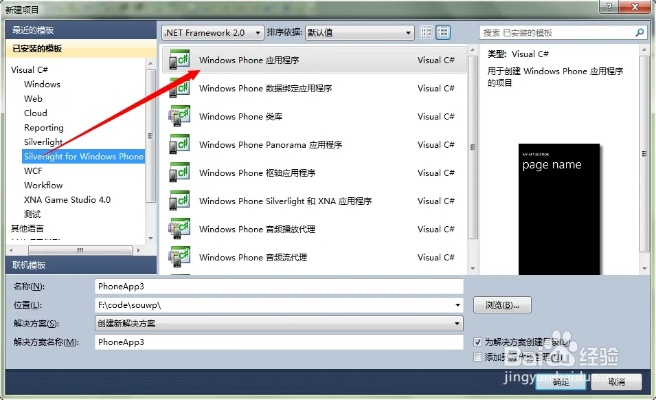Select Windows Phone 枢轴应用程序 template icon

pos(179,172)
